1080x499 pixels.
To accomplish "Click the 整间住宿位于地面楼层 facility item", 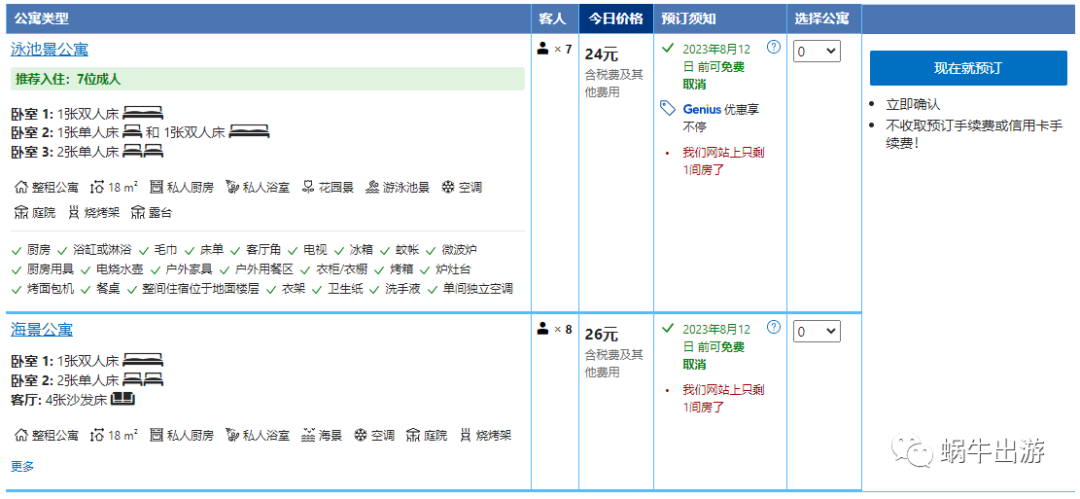I will 200,289.
